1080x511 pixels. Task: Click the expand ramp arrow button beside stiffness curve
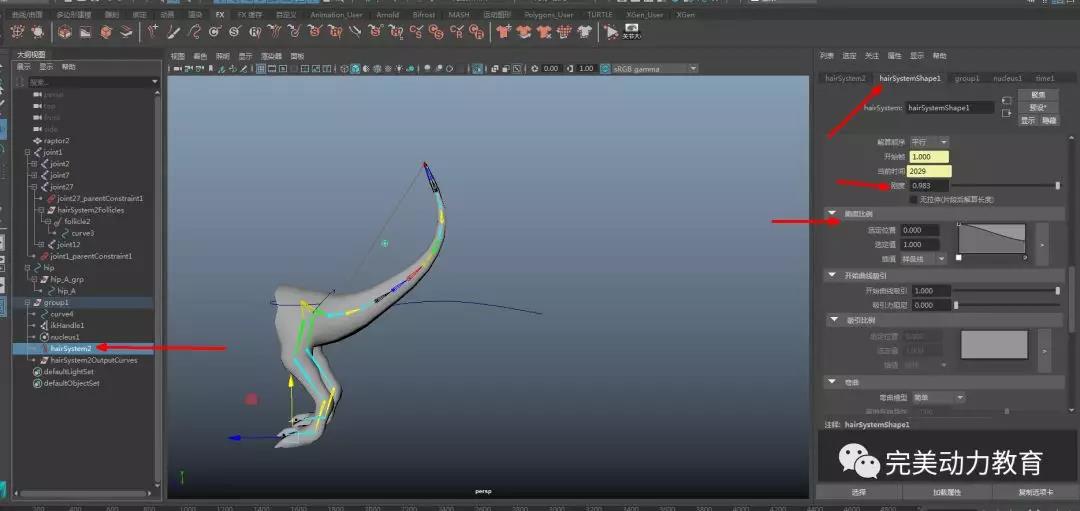(x=1041, y=244)
